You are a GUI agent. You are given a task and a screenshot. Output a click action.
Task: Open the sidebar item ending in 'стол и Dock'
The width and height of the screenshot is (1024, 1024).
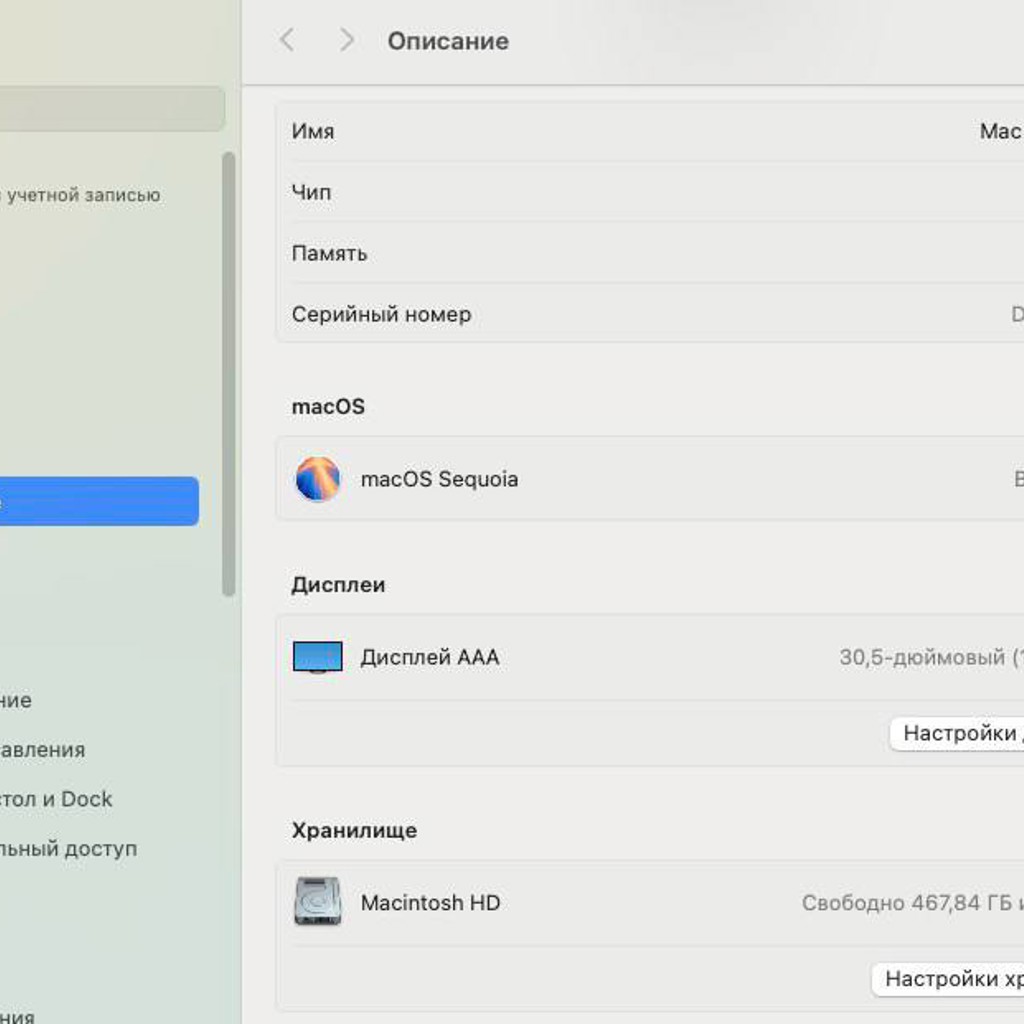(x=56, y=799)
